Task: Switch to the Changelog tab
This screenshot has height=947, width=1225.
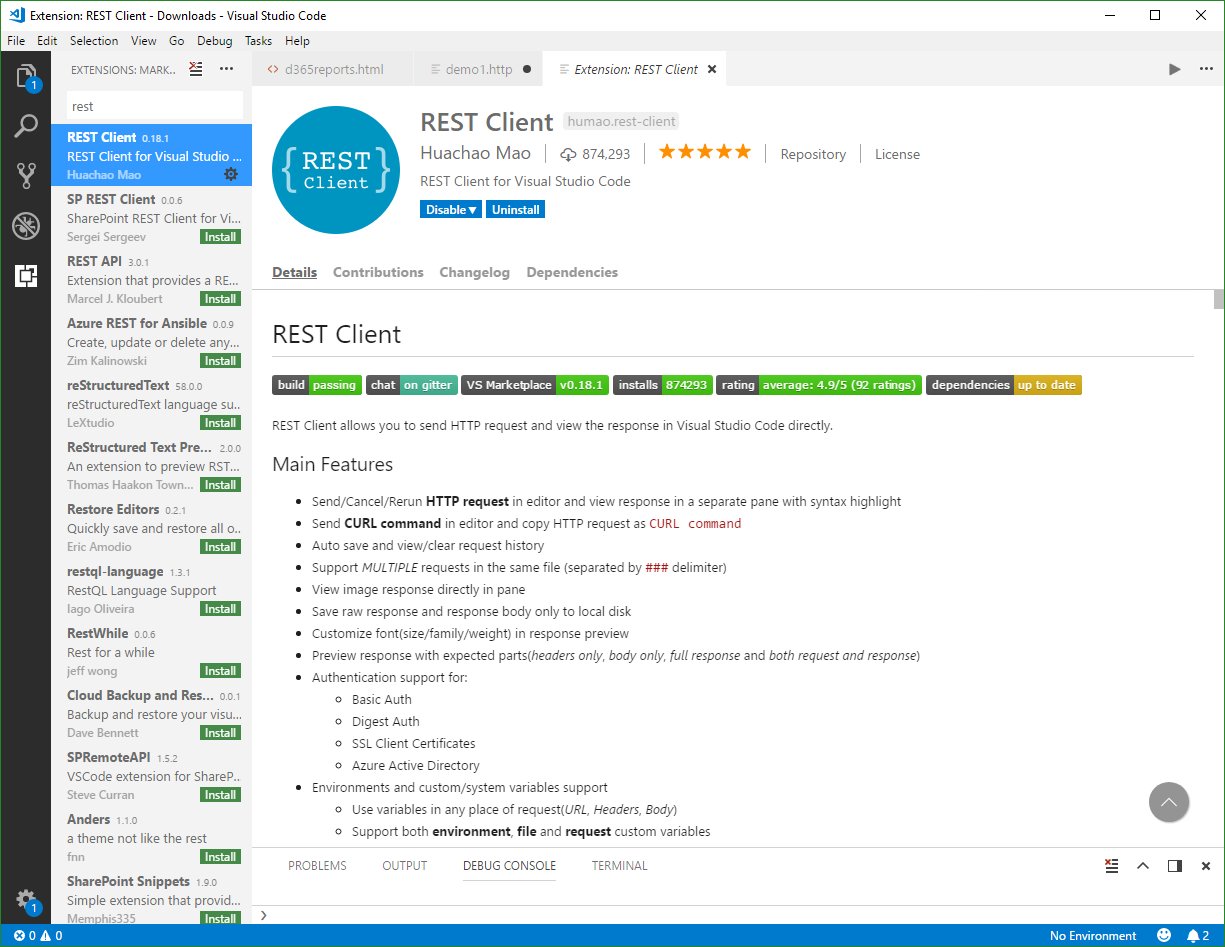Action: click(x=474, y=272)
